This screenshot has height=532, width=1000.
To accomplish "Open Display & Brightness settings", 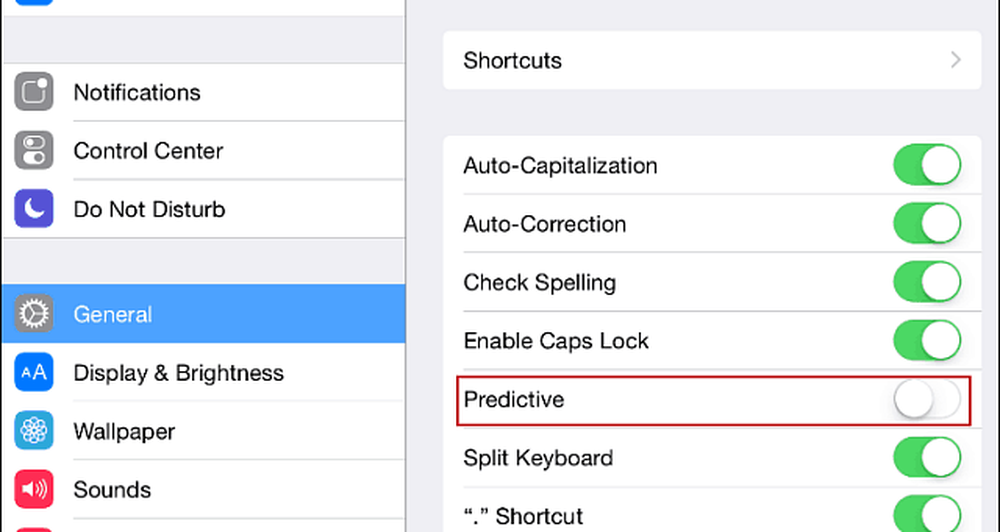I will [178, 373].
